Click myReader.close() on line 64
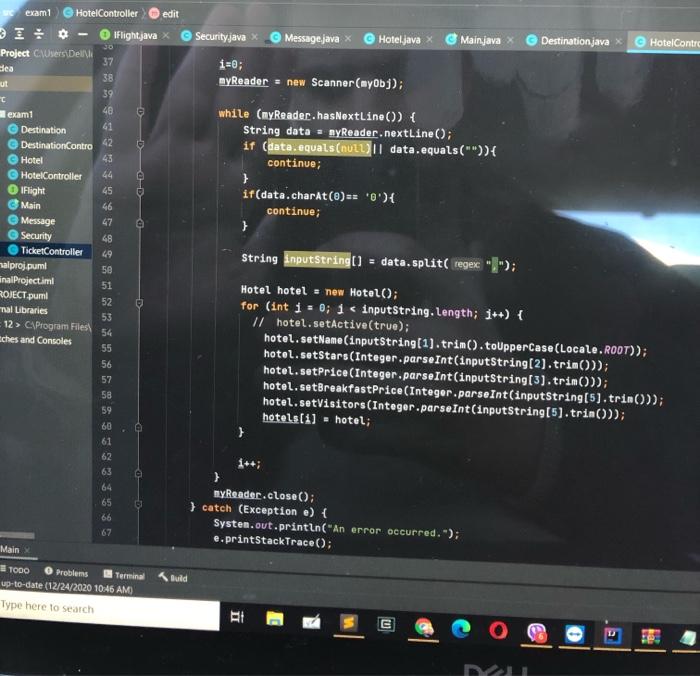 coord(263,495)
